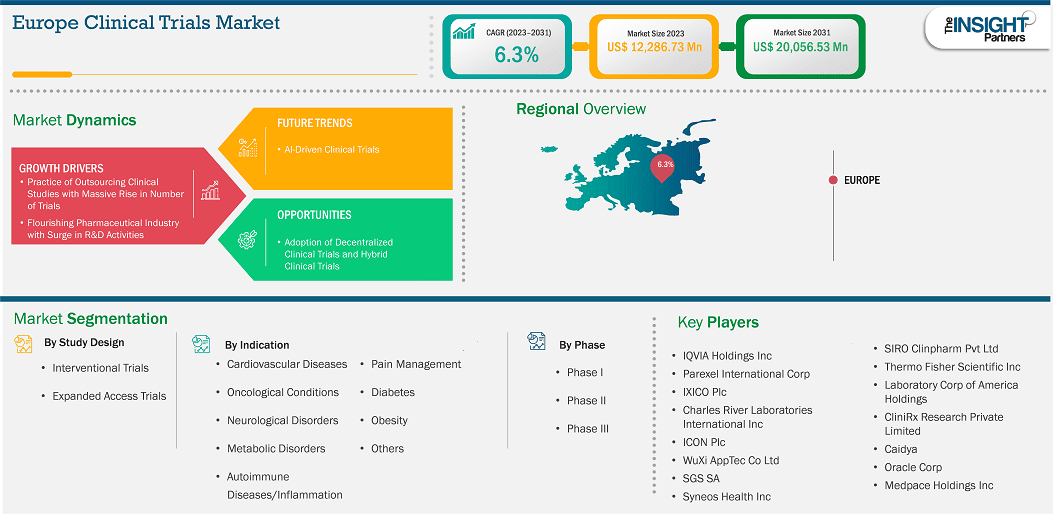Click the Future Trends chart icon
Screen dimensions: 1053x524
pos(248,147)
